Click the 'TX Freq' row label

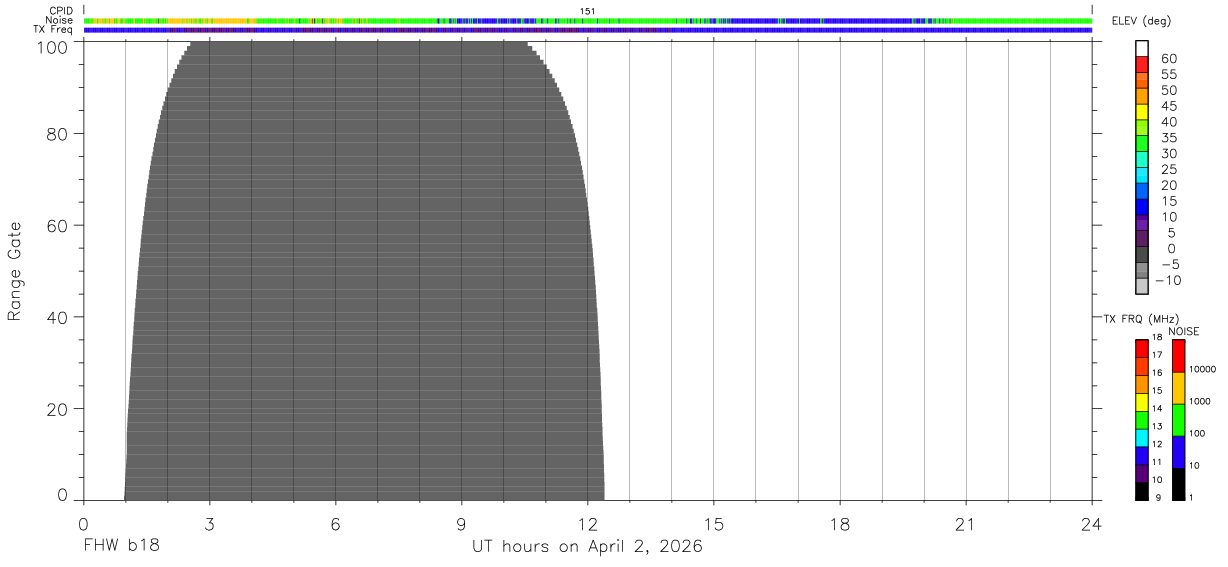point(54,29)
